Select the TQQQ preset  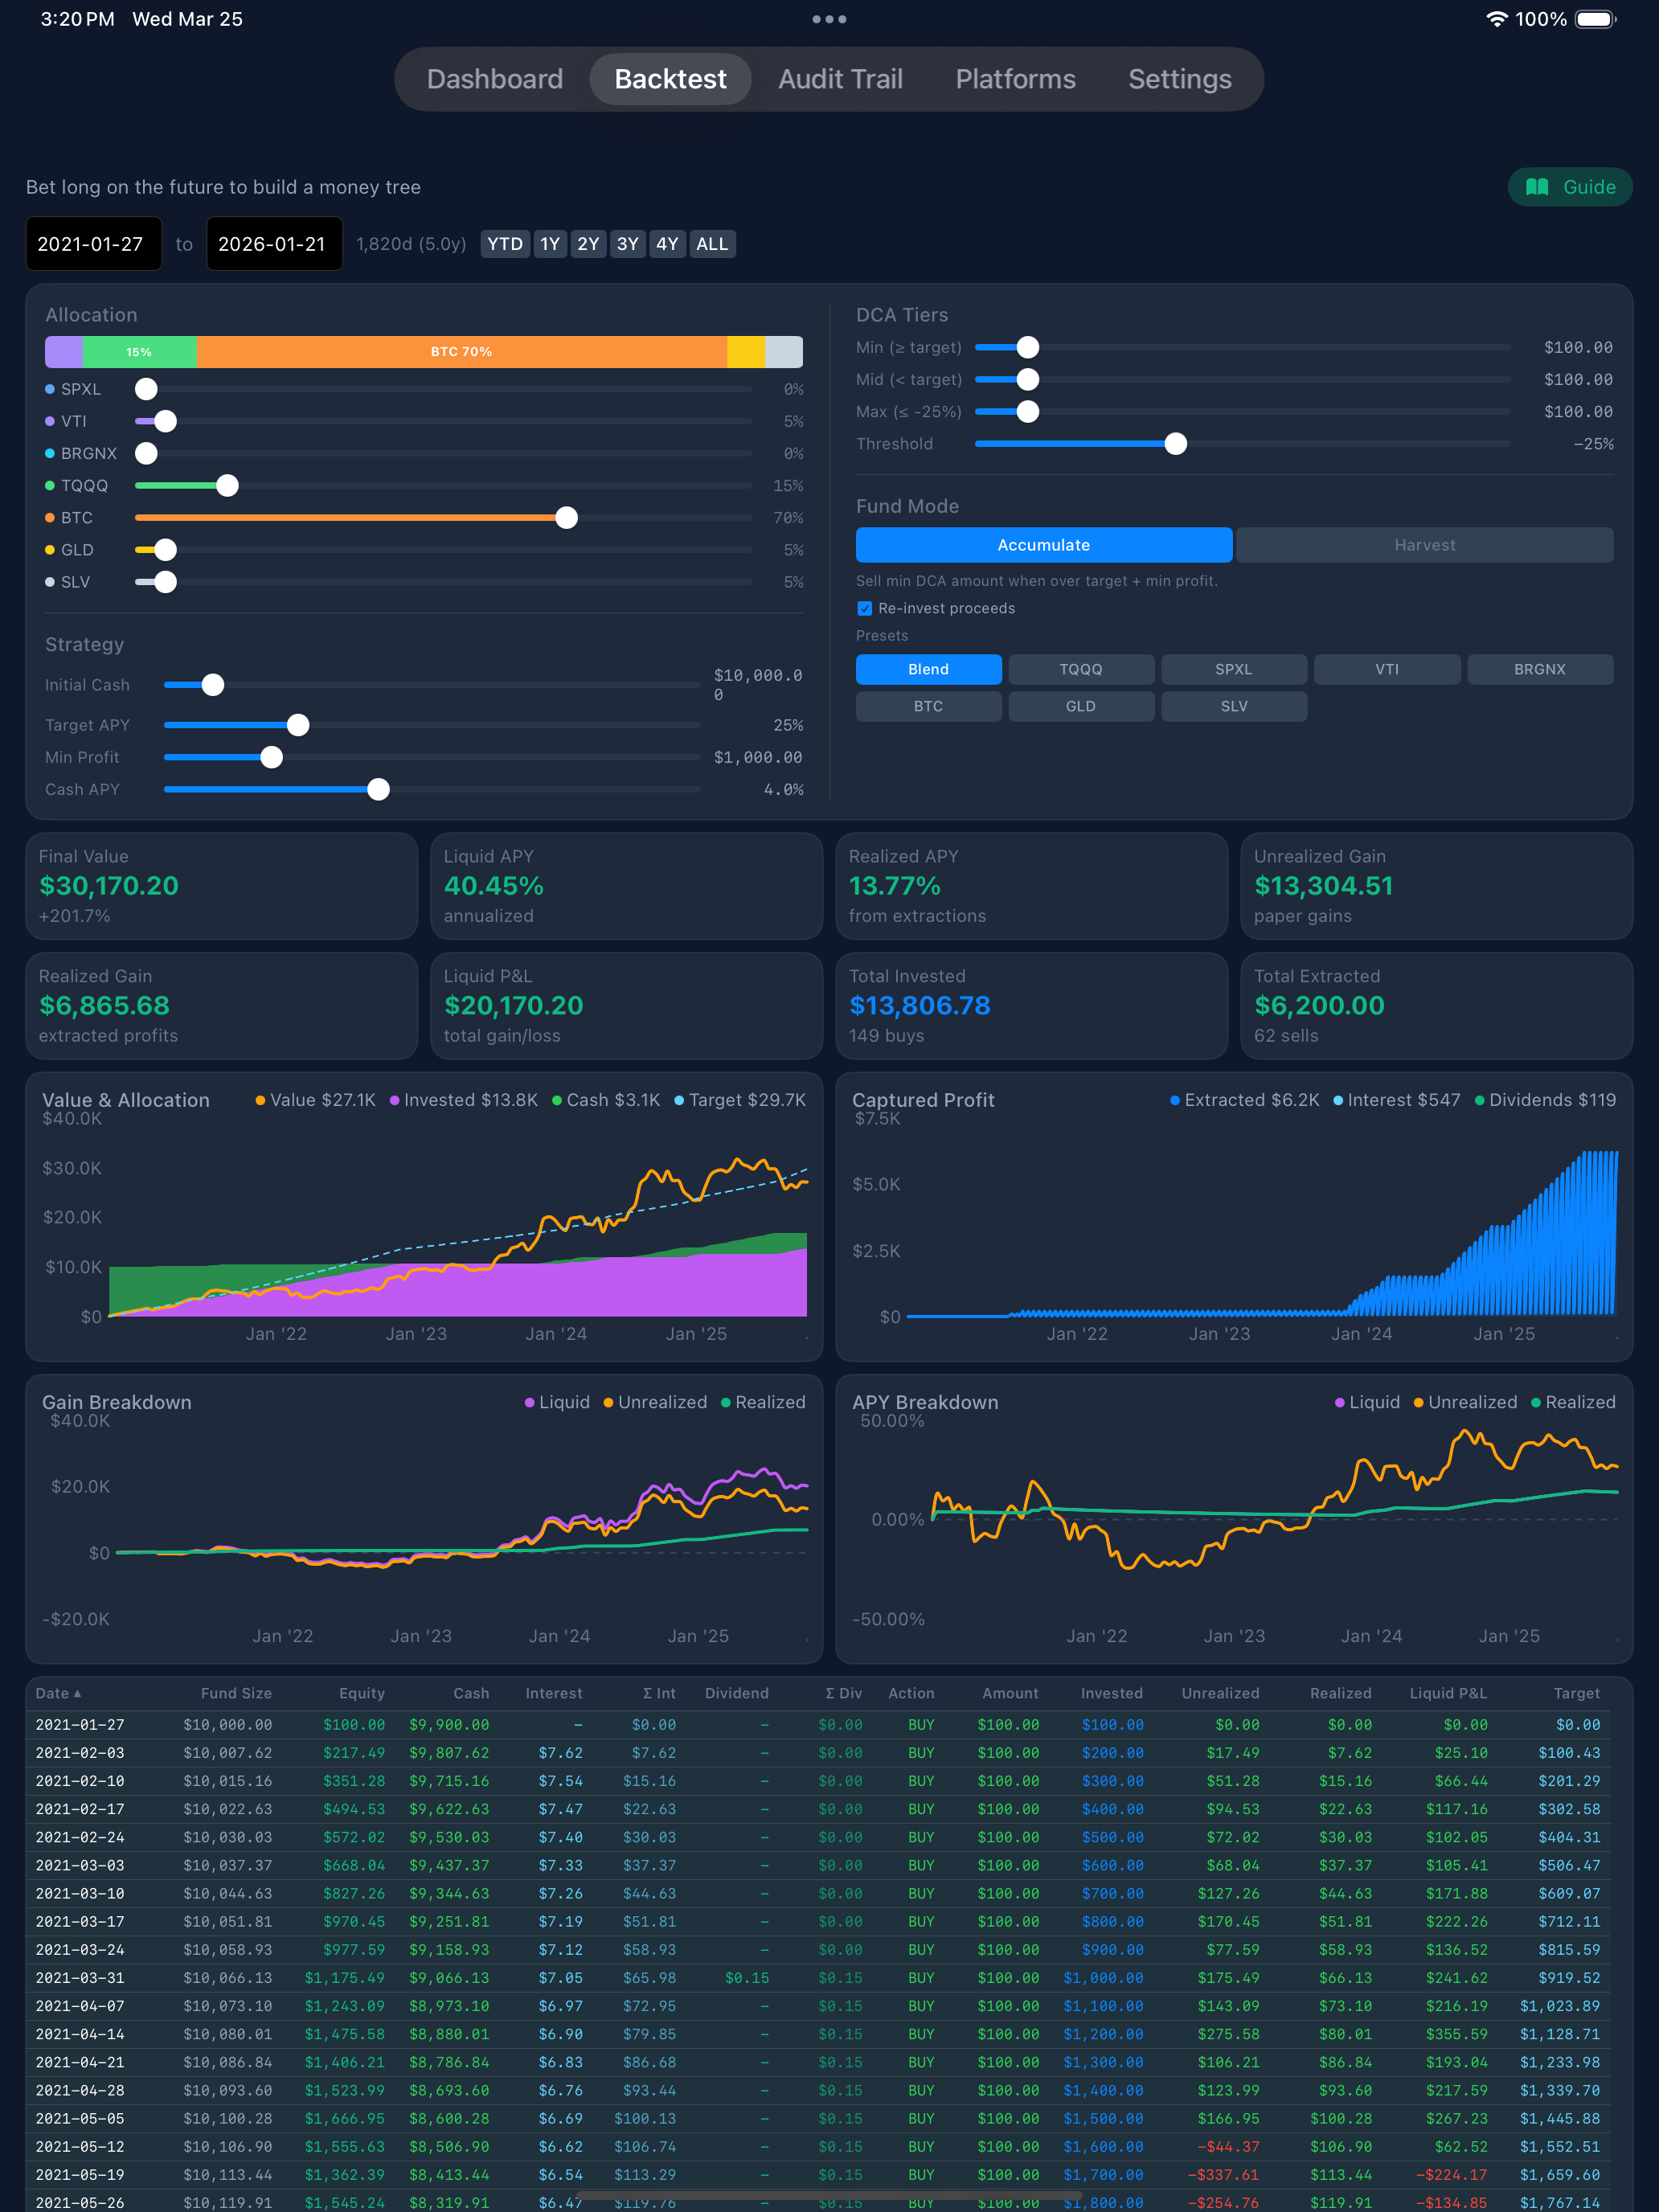(1081, 669)
